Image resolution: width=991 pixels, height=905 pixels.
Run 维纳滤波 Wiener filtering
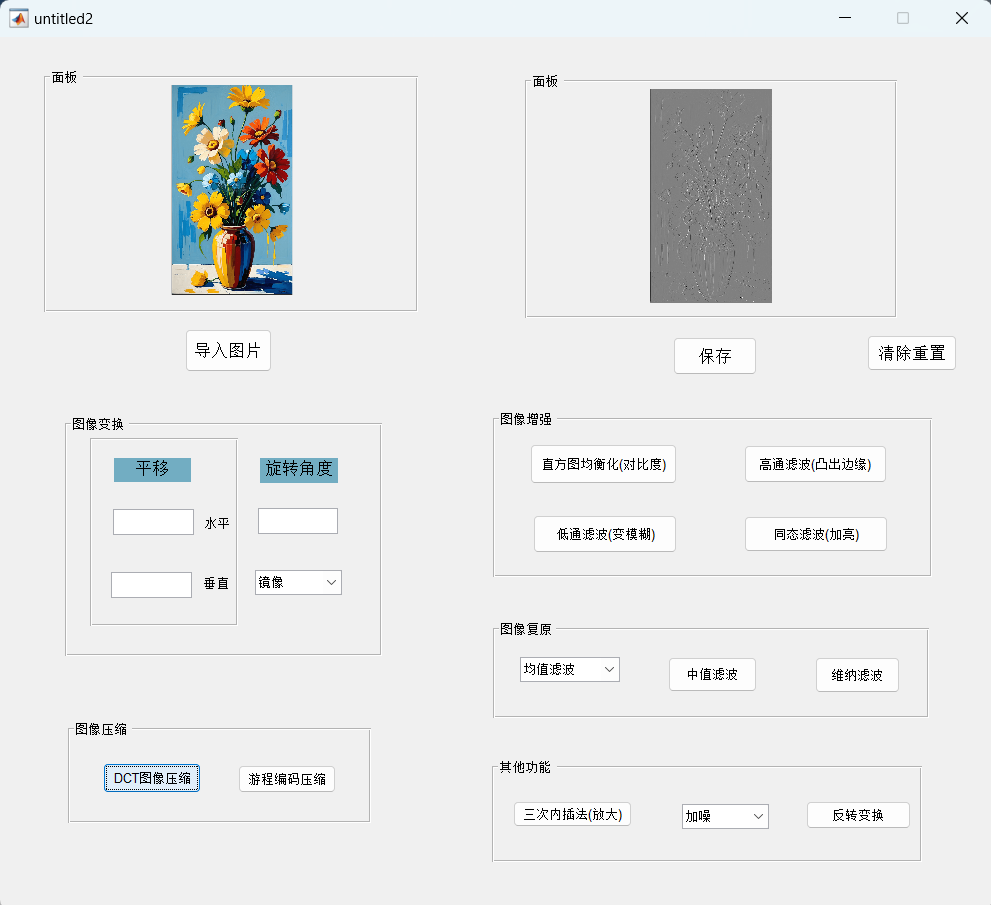tap(856, 675)
